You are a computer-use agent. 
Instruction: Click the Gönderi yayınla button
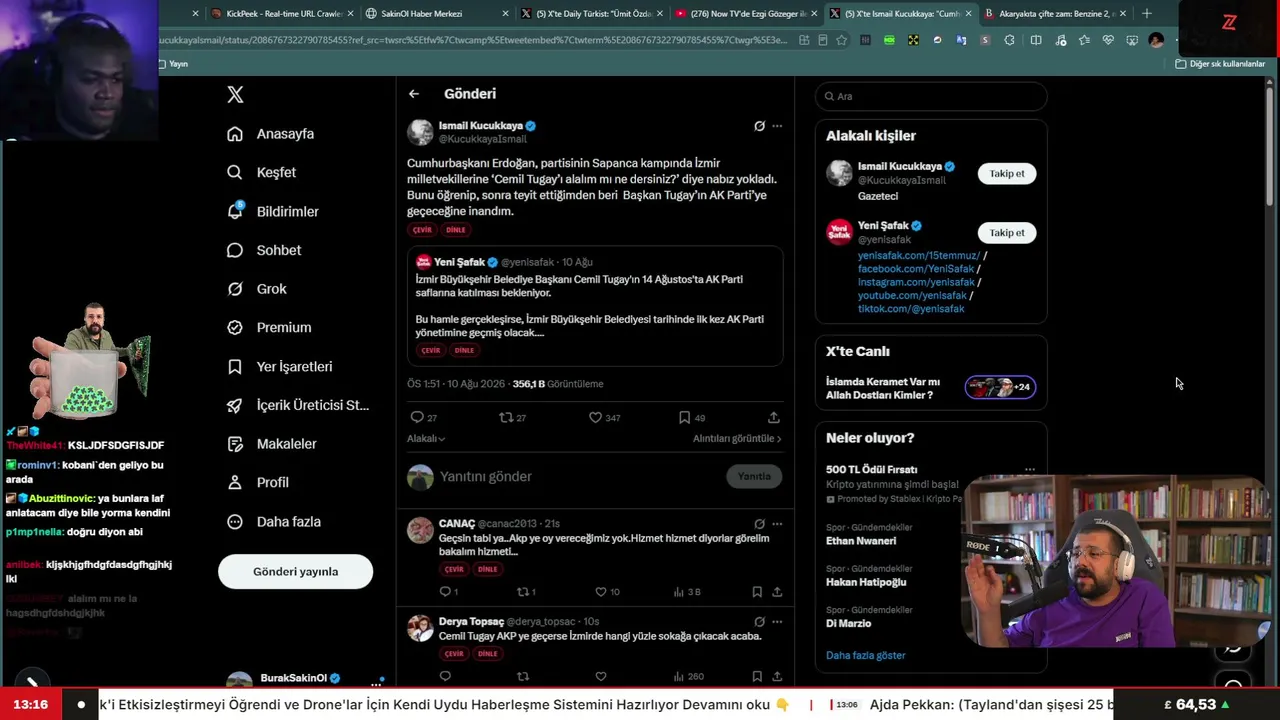[295, 572]
